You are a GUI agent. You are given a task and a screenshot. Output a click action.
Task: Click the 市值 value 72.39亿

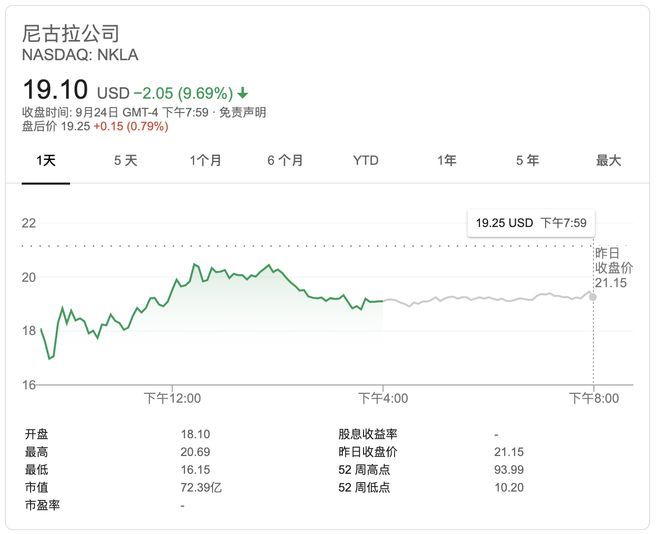point(201,487)
